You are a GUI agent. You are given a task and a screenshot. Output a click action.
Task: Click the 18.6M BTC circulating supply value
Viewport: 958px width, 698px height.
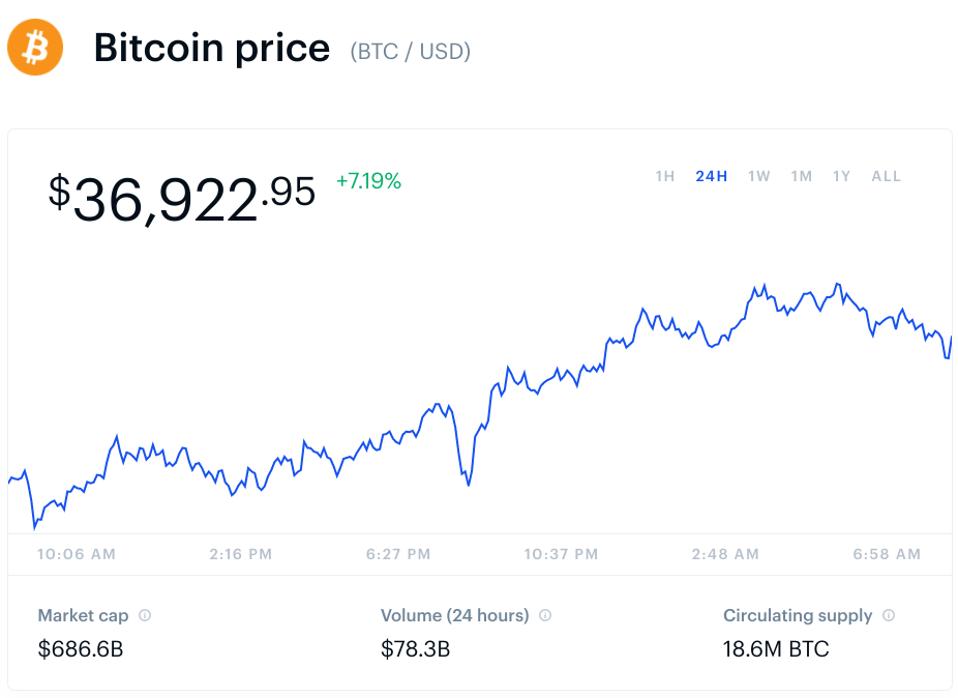pos(776,649)
